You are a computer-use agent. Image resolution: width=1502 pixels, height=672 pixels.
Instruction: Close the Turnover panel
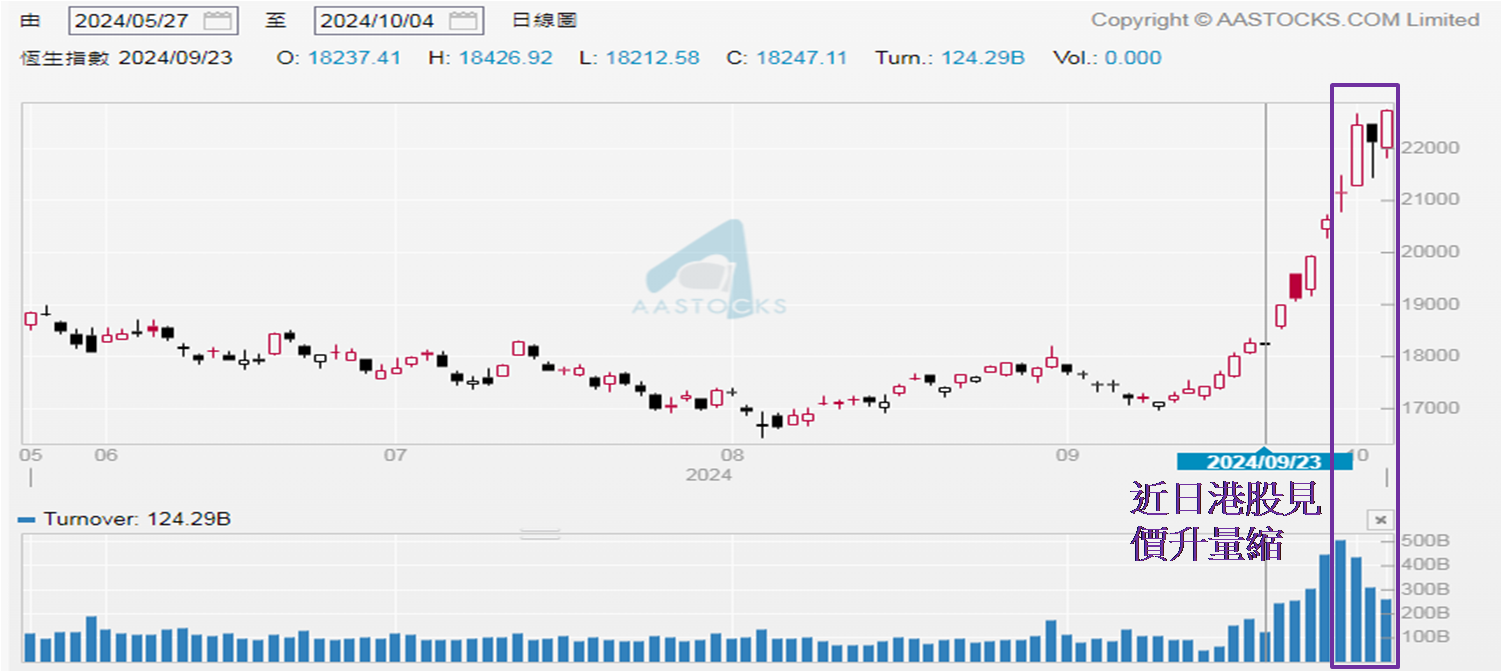click(x=1379, y=519)
